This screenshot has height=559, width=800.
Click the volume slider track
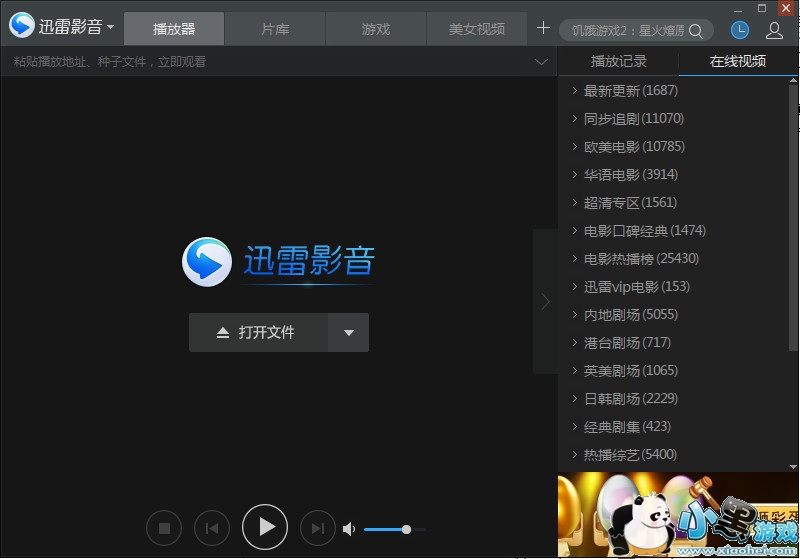[x=394, y=529]
